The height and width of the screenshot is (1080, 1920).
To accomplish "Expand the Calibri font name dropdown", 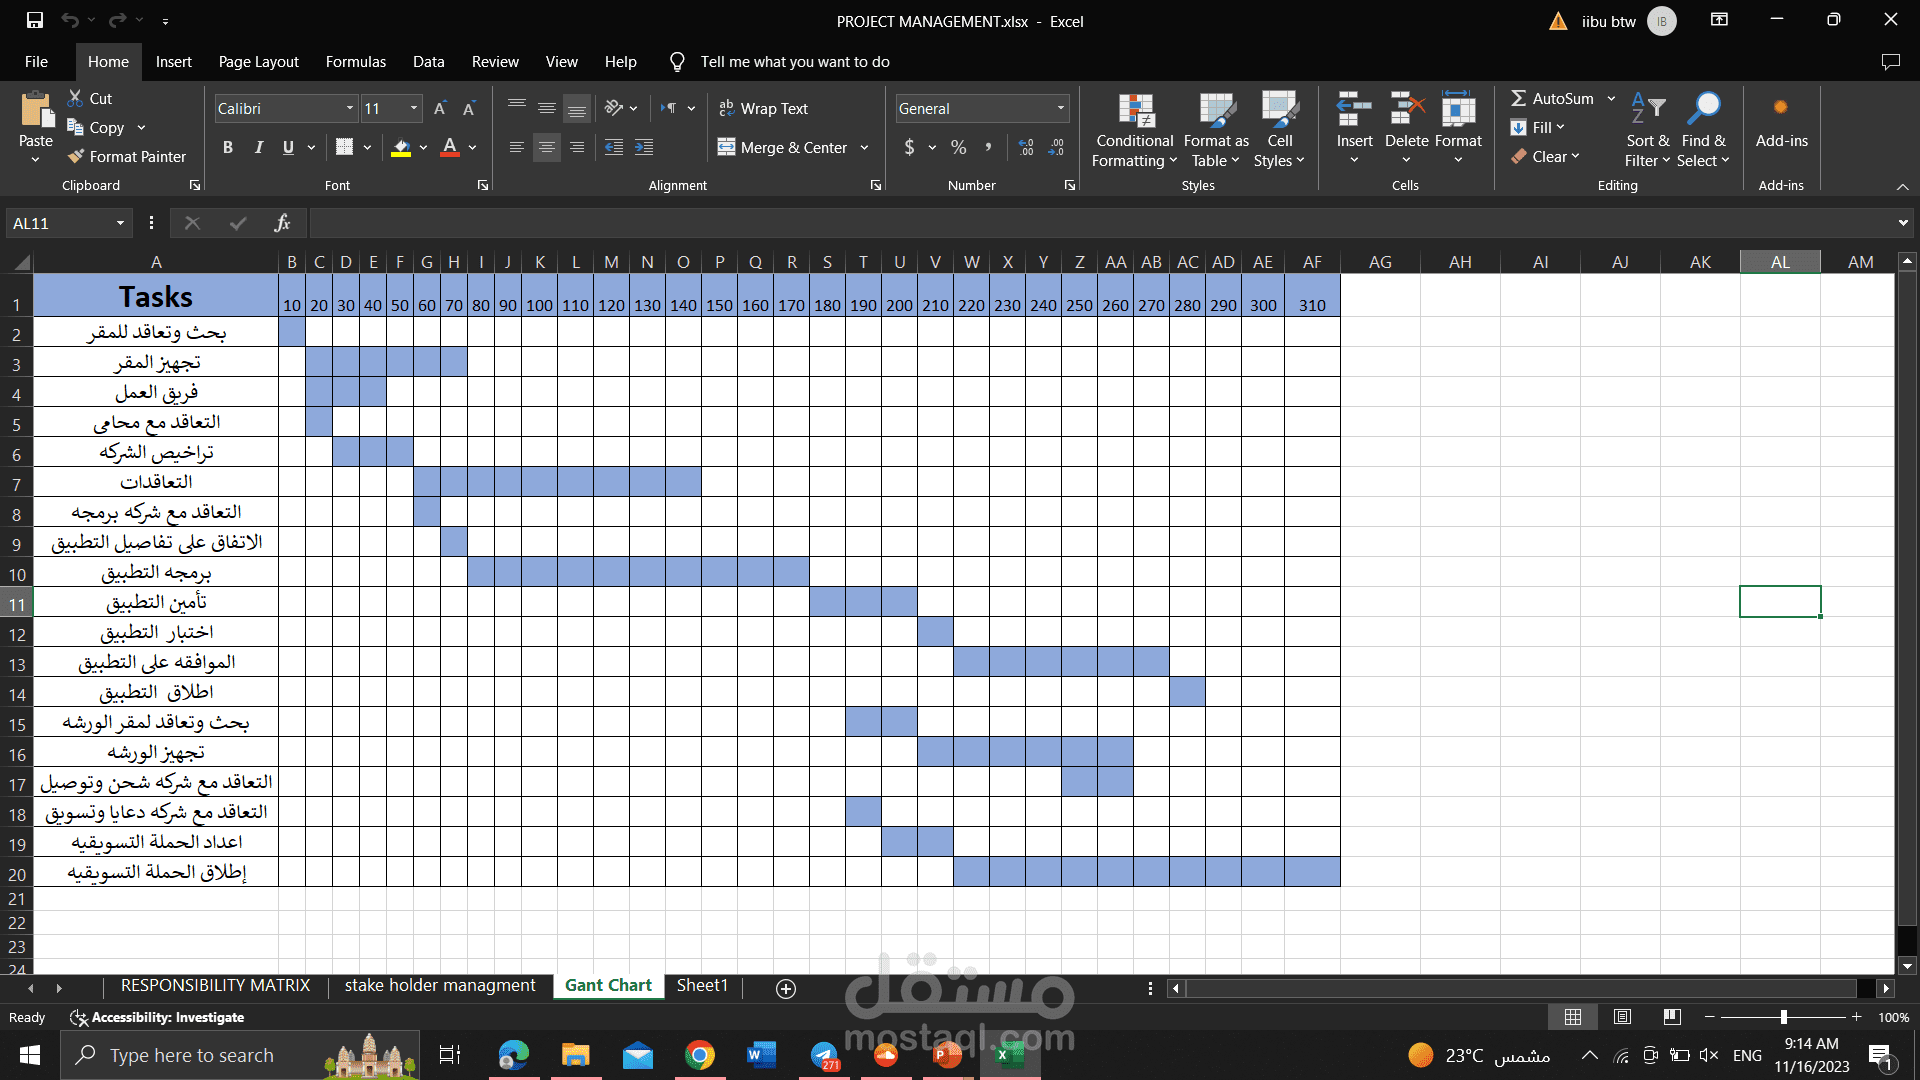I will point(349,108).
